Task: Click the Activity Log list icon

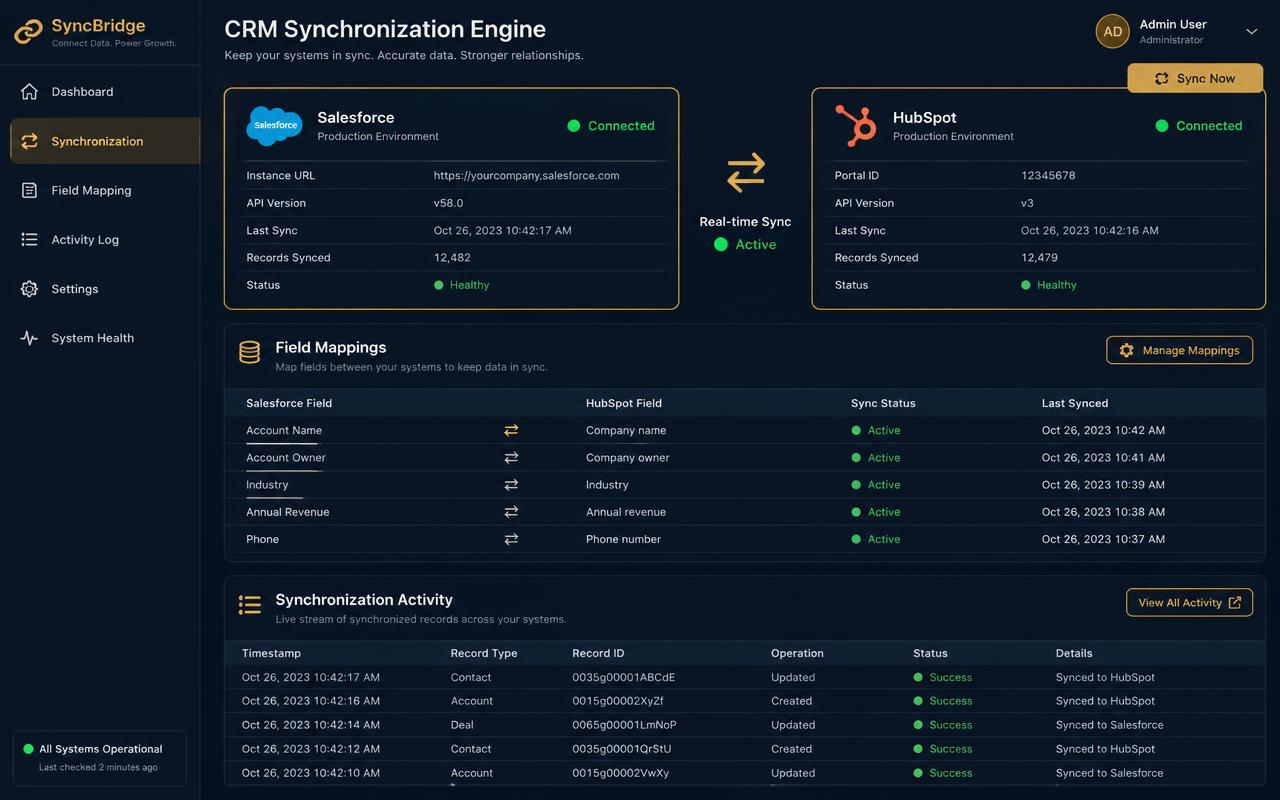Action: (x=29, y=240)
